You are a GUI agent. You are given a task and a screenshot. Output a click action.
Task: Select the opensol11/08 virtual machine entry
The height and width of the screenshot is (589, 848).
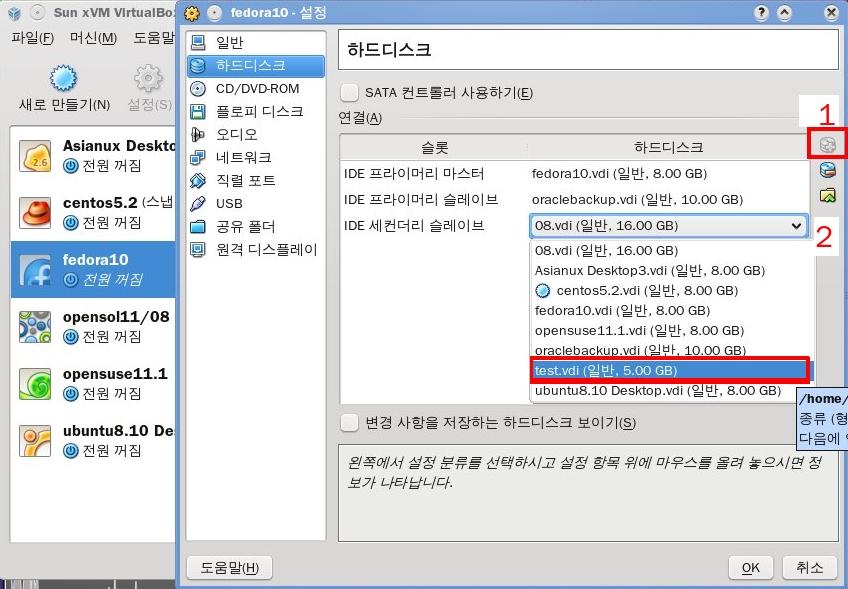93,326
